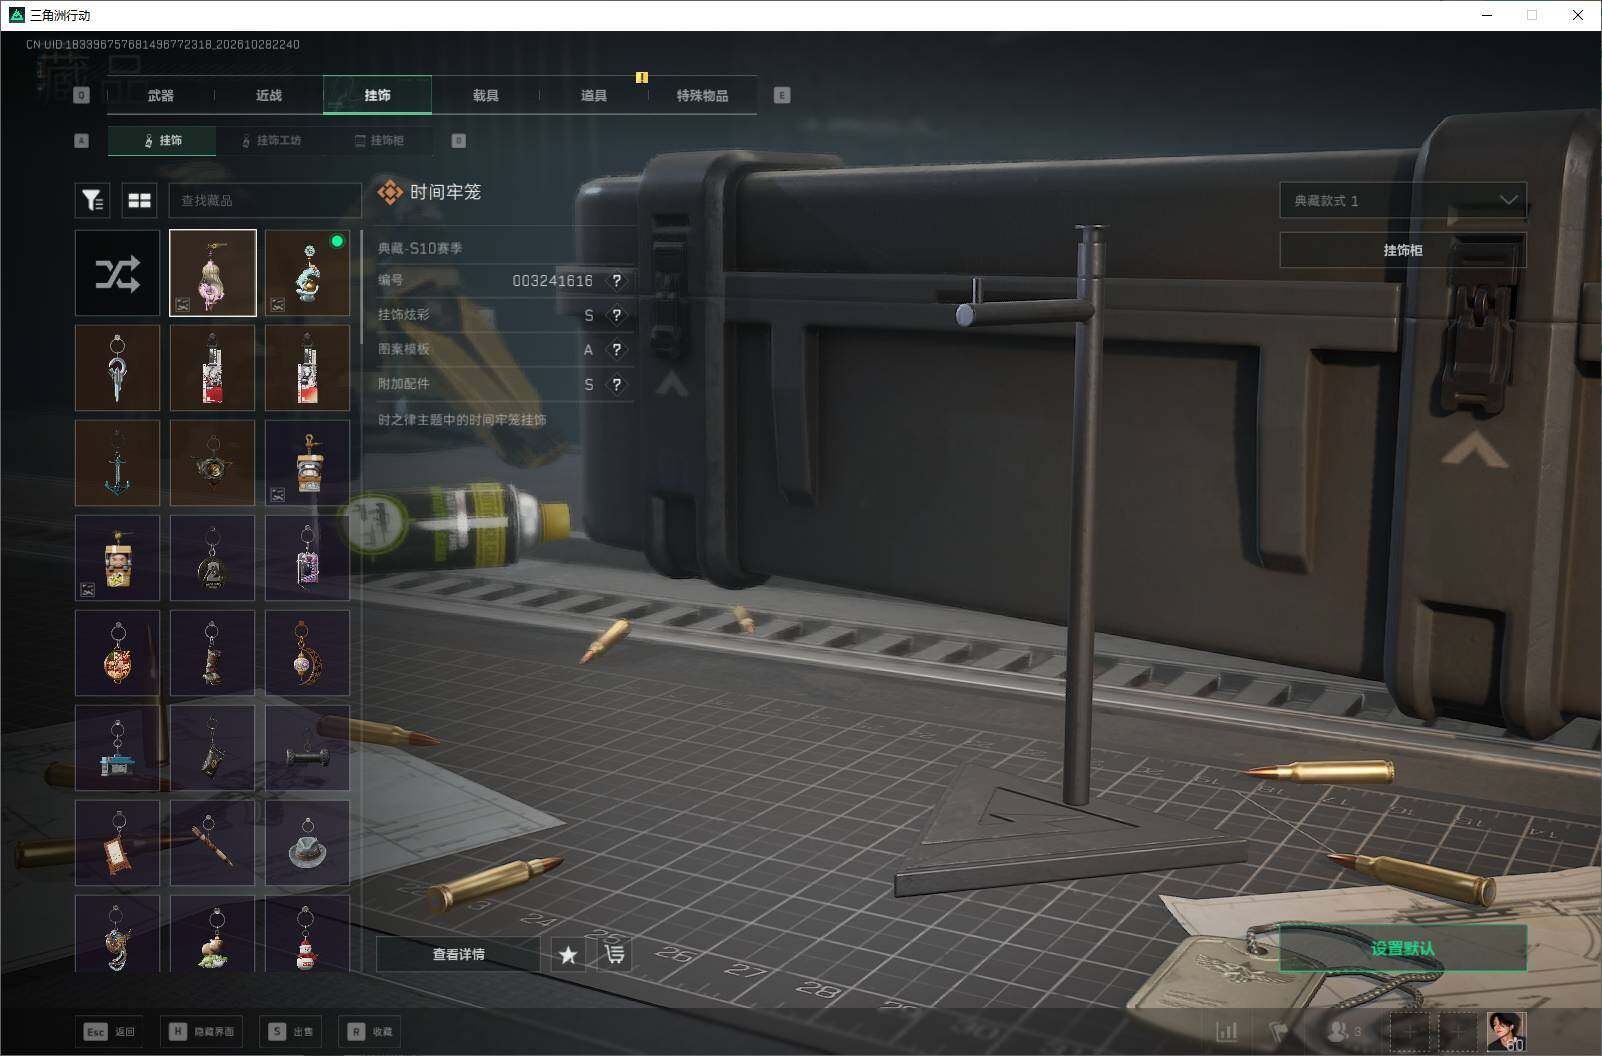Click question mark next to 挂饰炫彩

pyautogui.click(x=617, y=315)
